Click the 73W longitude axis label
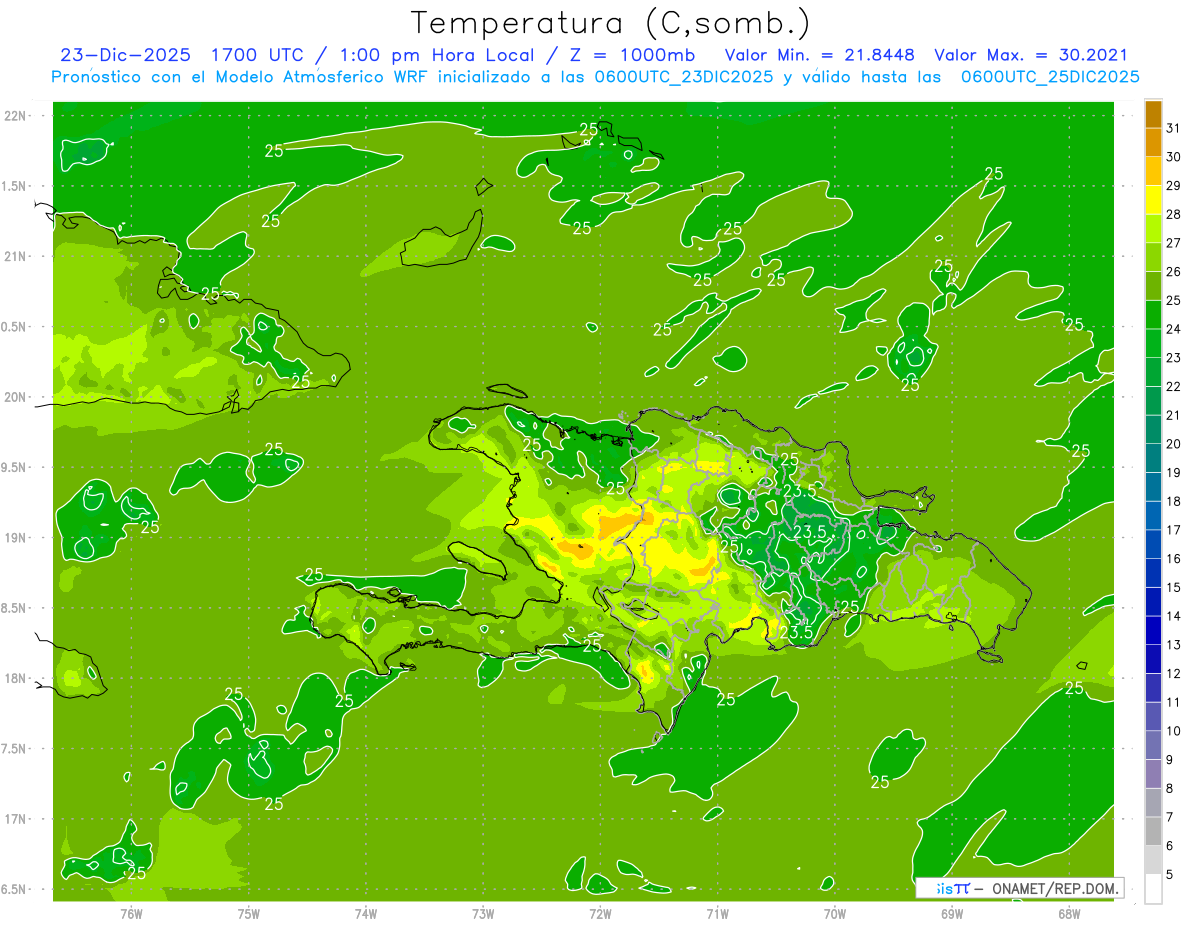1200x927 pixels. coord(483,913)
